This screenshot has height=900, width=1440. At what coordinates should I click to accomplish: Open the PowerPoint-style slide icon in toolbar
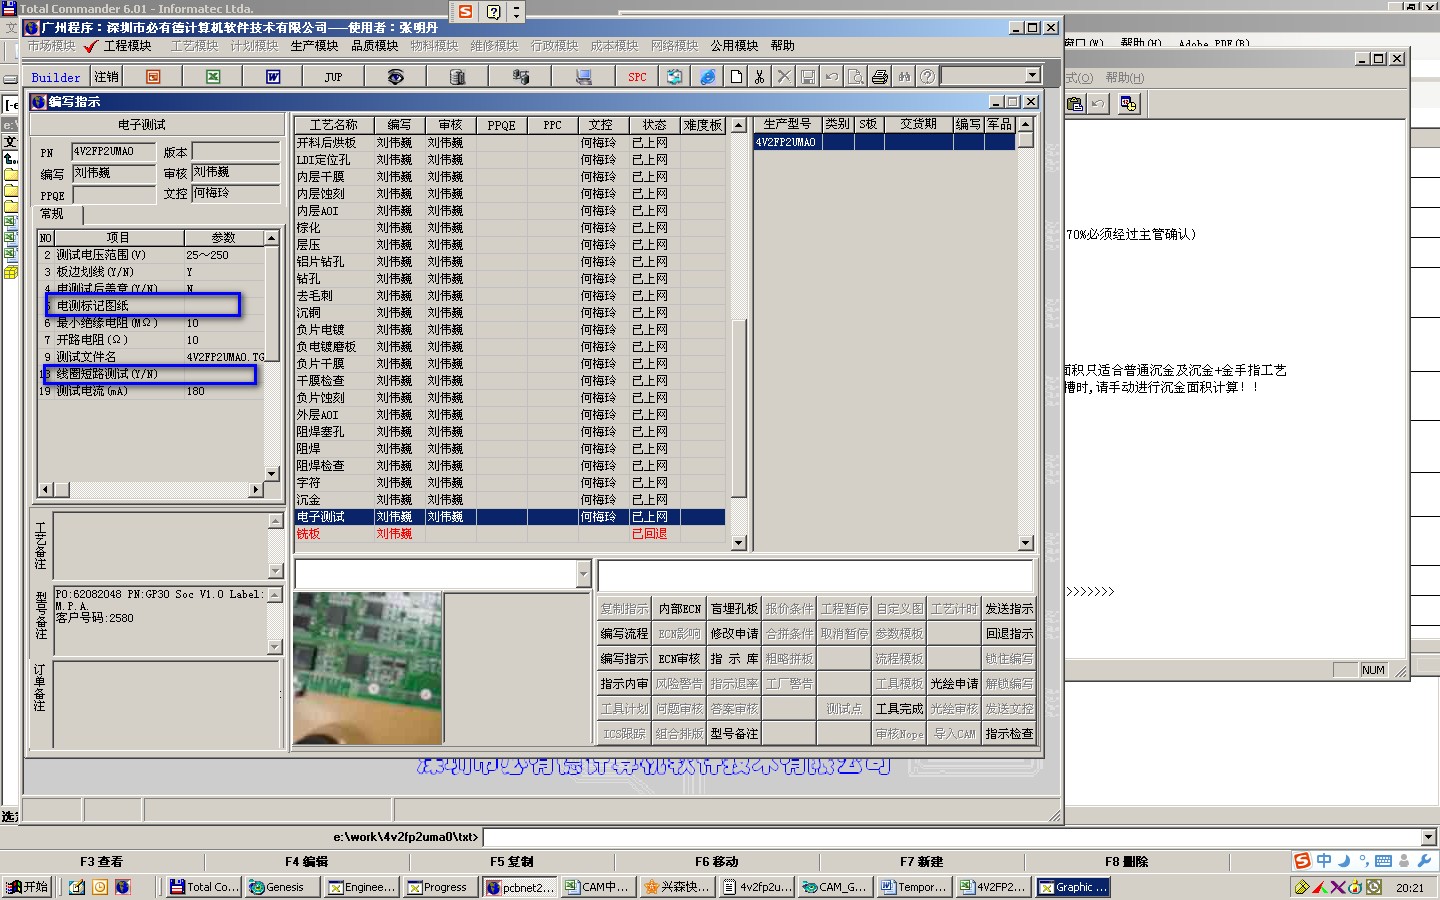coord(153,77)
